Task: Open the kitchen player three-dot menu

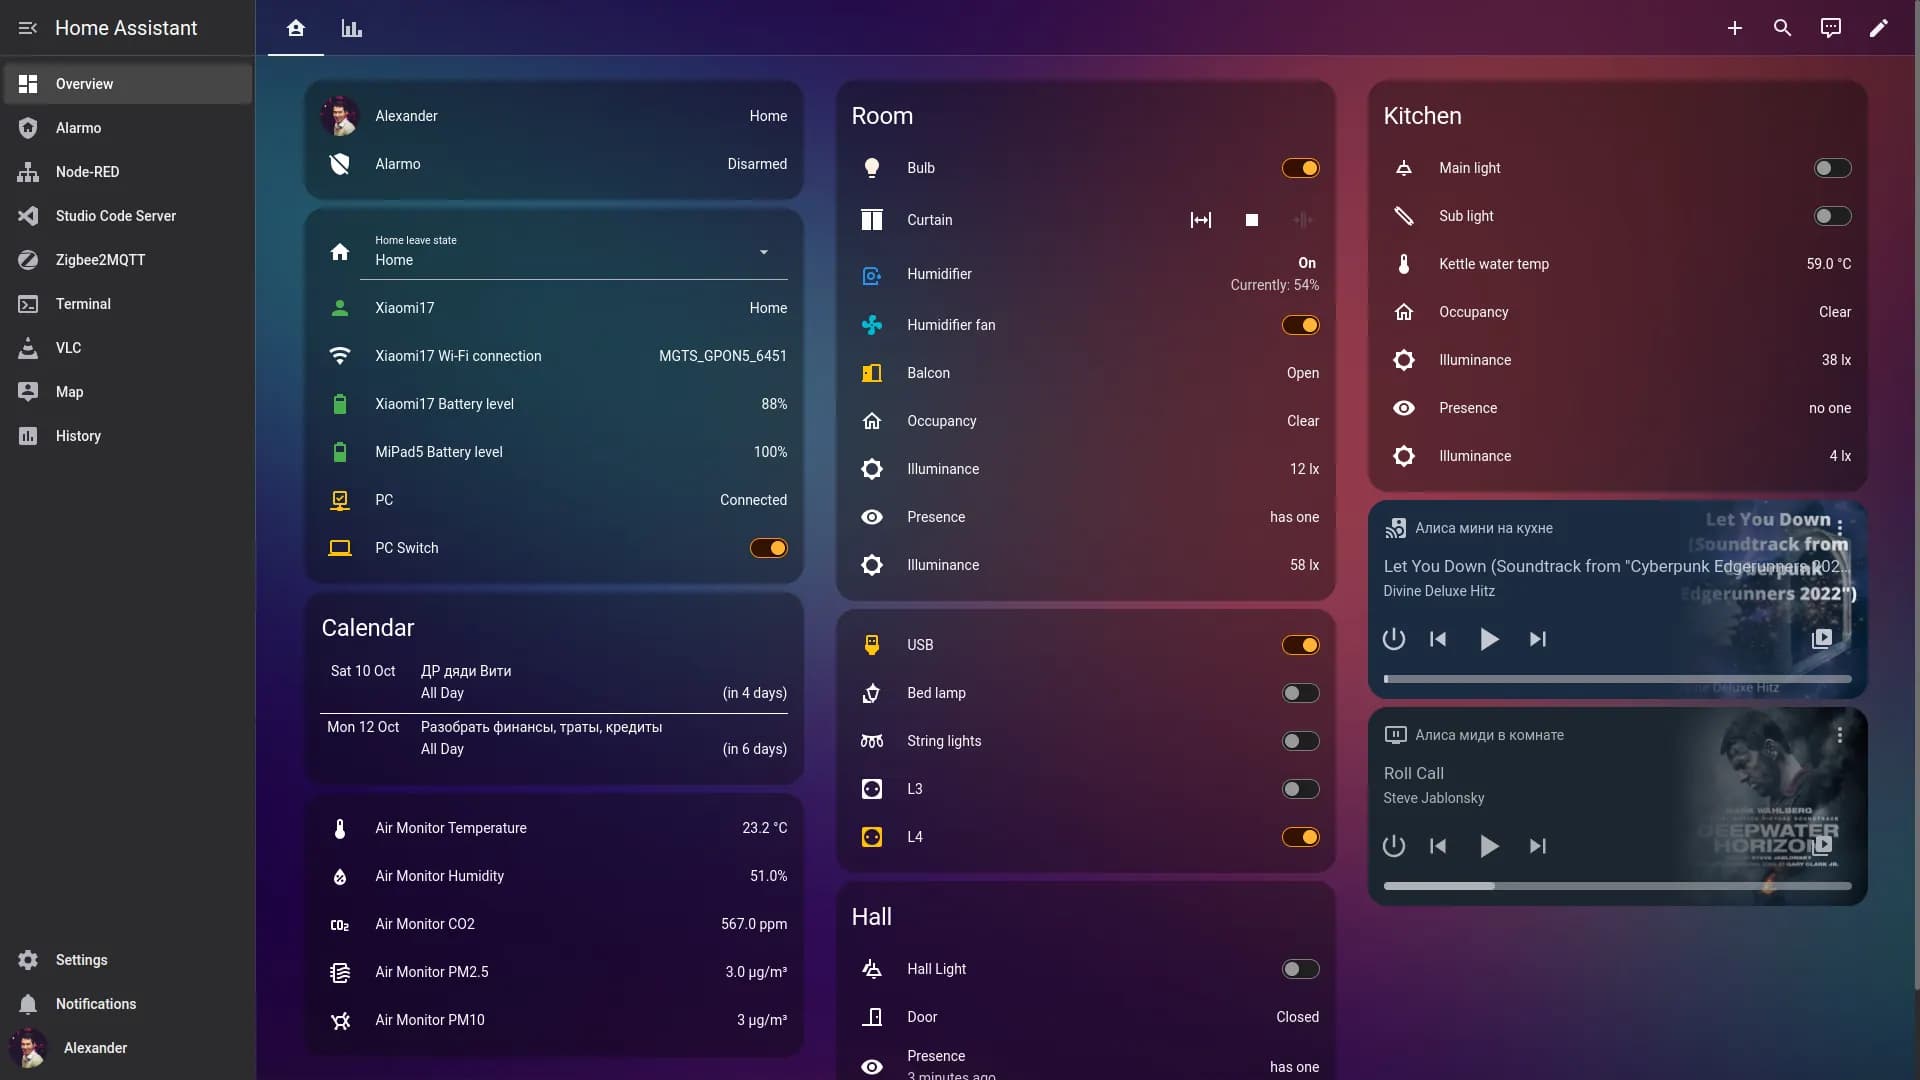Action: (x=1839, y=528)
